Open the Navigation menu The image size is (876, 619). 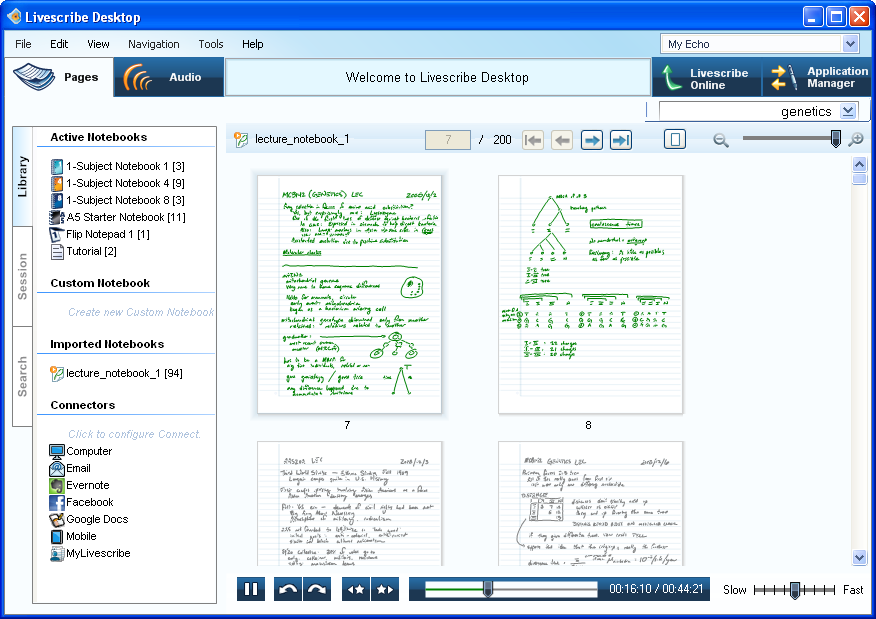coord(153,44)
